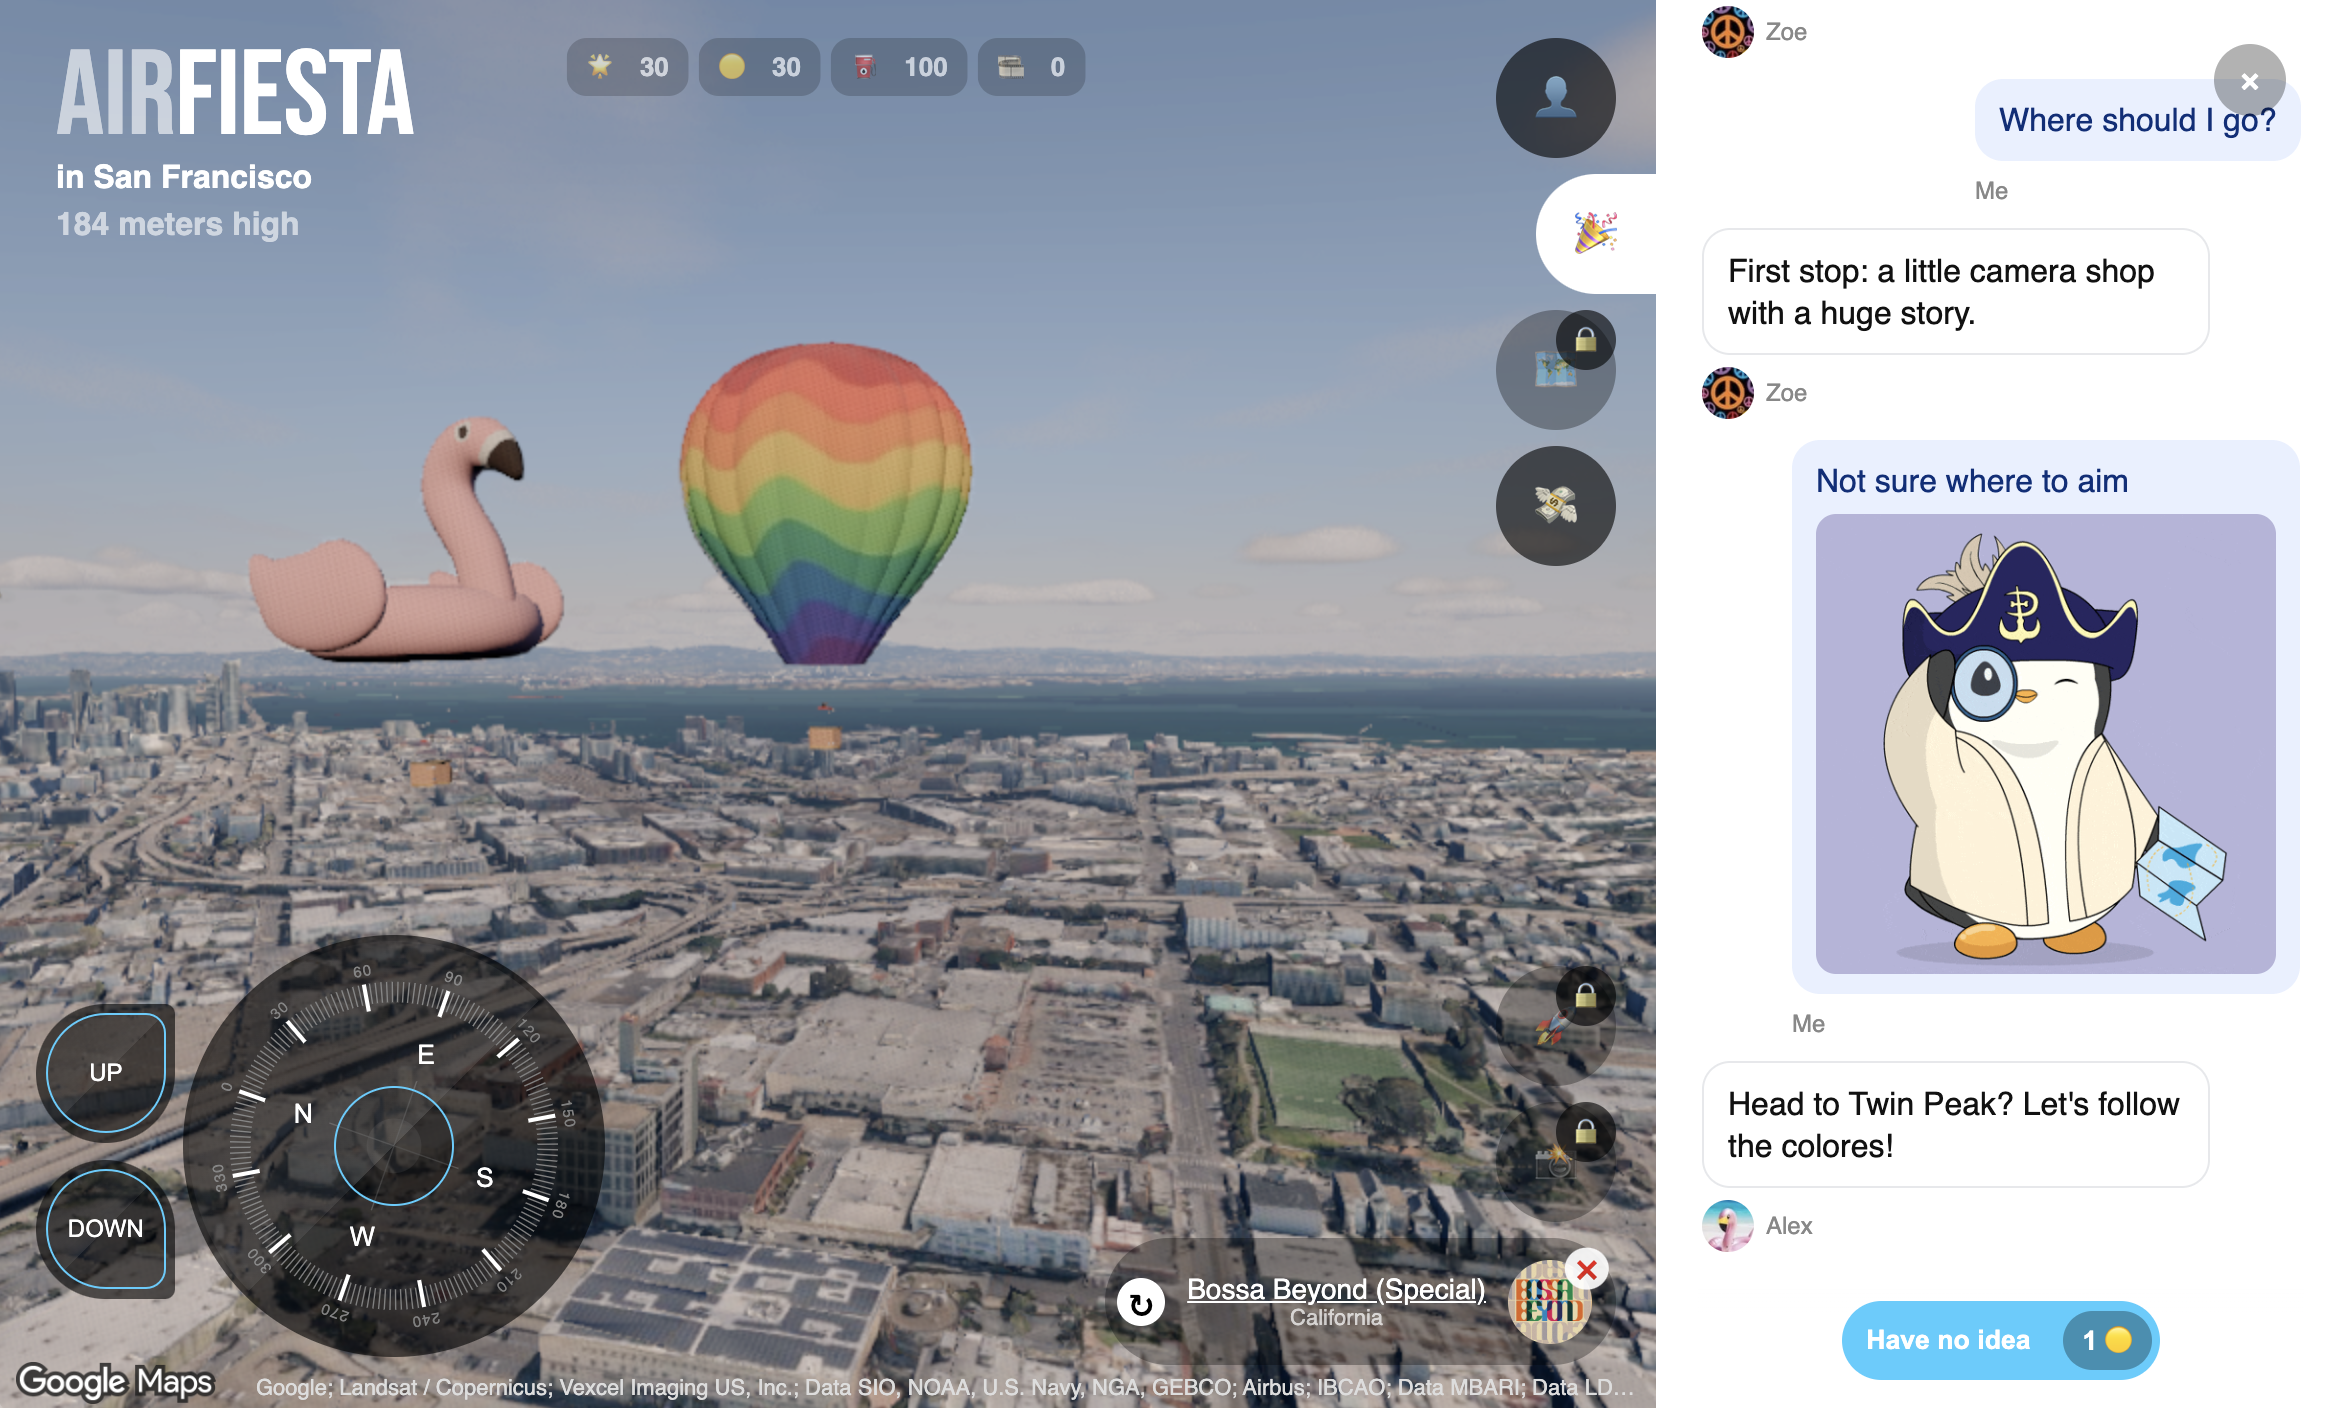The height and width of the screenshot is (1408, 2330).
Task: Click the compass center dial
Action: pos(394,1146)
